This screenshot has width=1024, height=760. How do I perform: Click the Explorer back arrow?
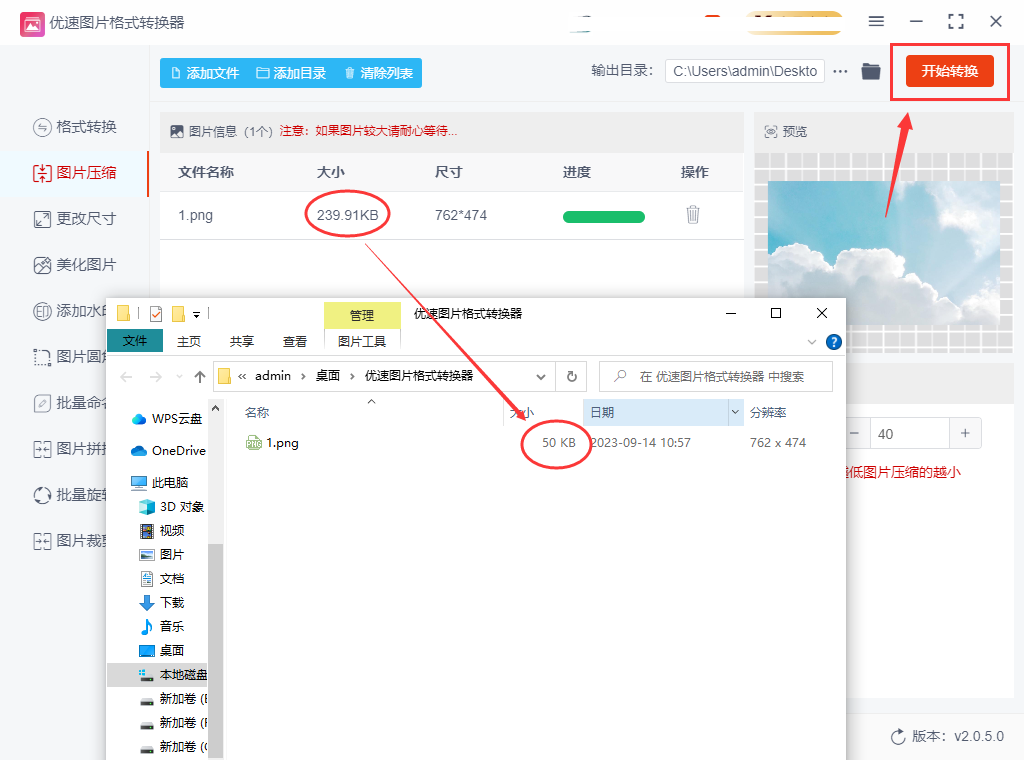pyautogui.click(x=127, y=377)
